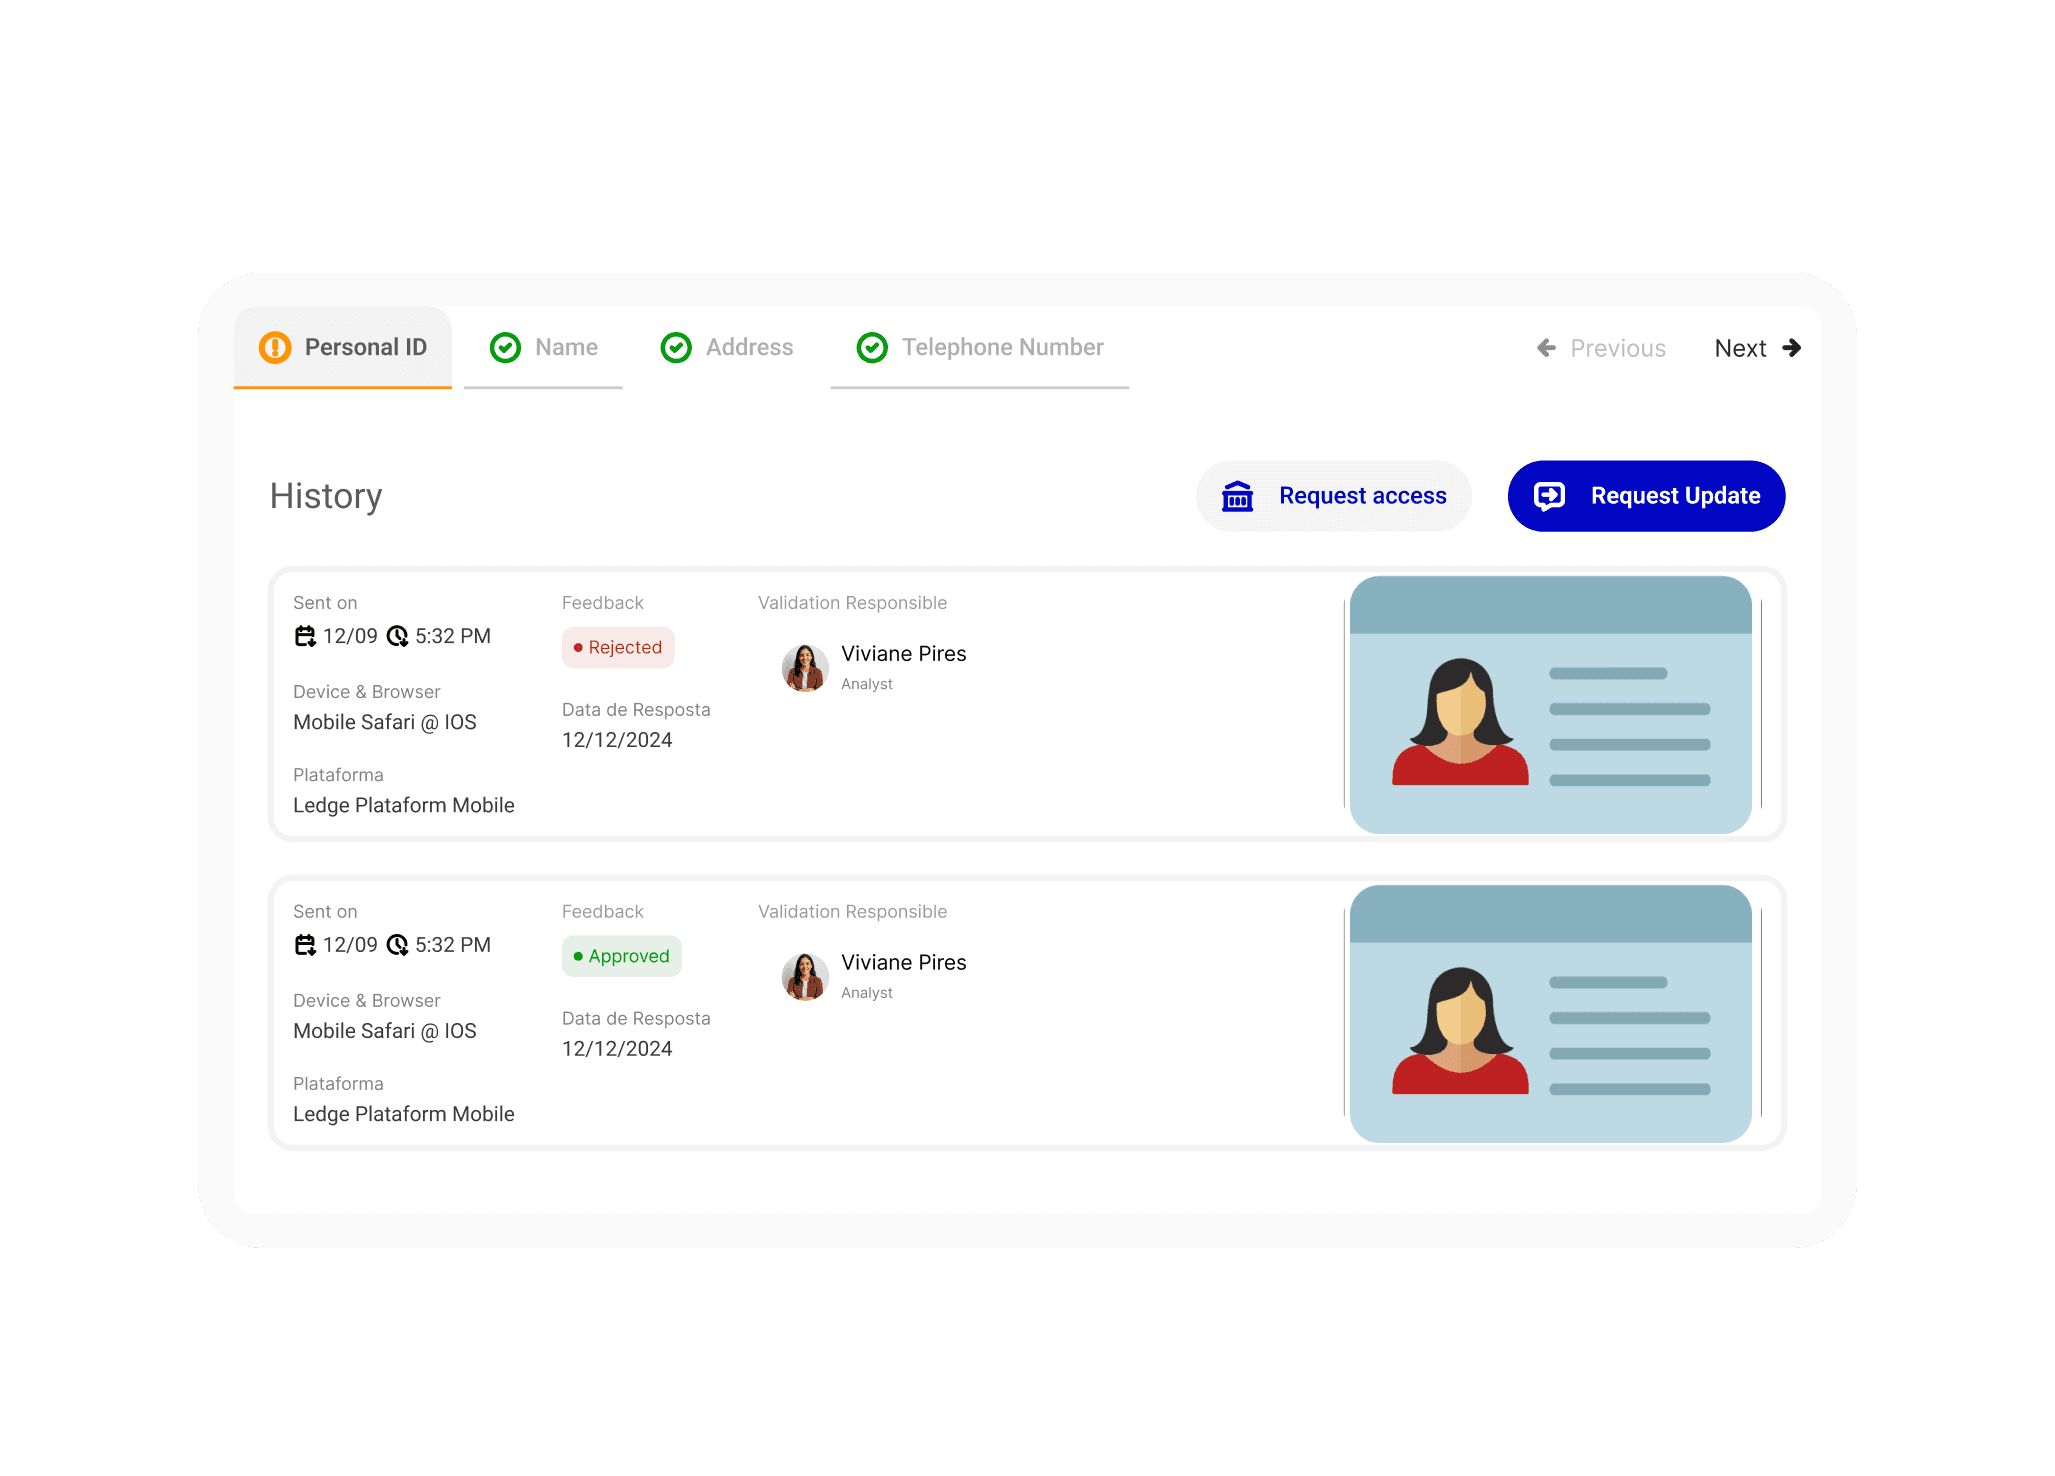Click the bank building icon in Request access
Viewport: 2055px width, 1476px height.
[x=1237, y=496]
